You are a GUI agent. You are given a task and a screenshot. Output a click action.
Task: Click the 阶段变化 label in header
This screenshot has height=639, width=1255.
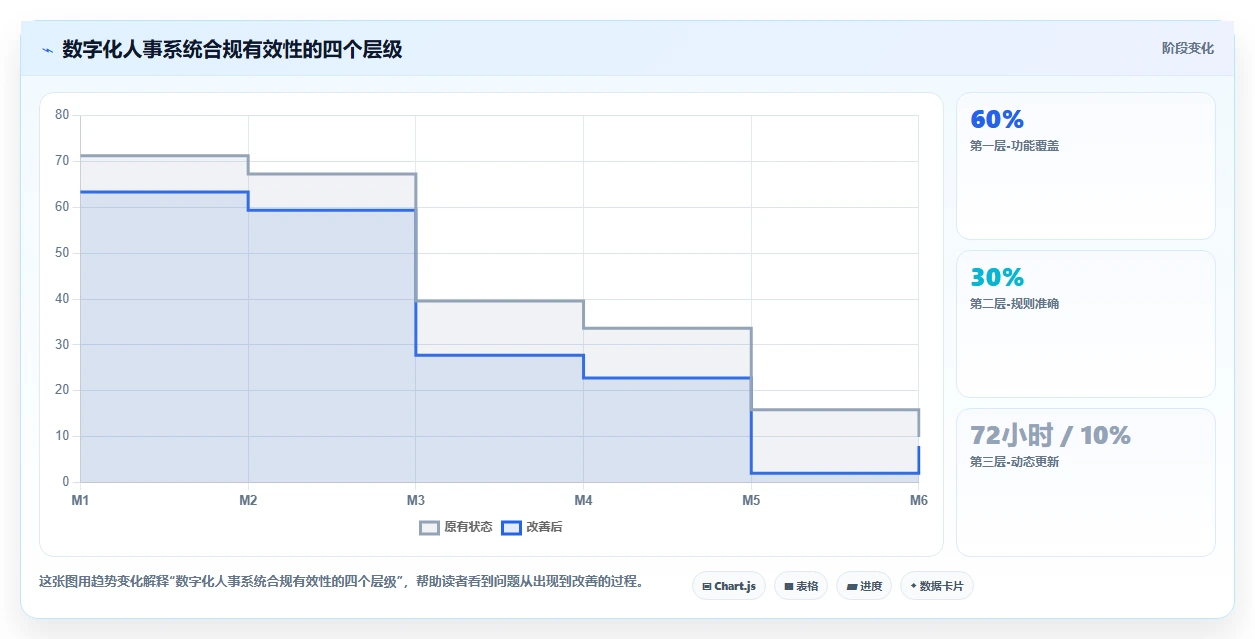(x=1188, y=48)
